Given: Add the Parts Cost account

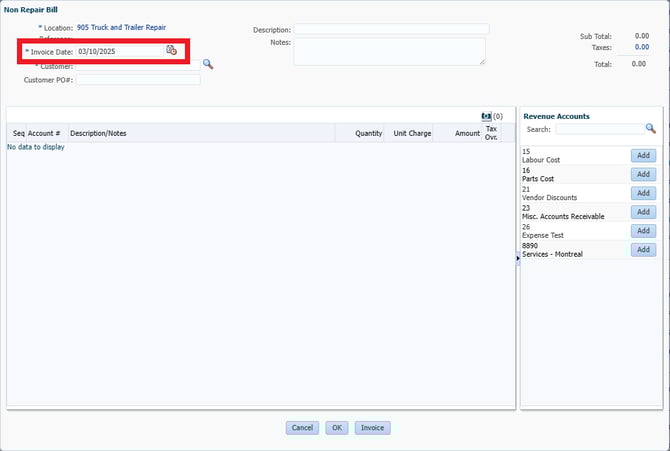Looking at the screenshot, I should pos(643,174).
